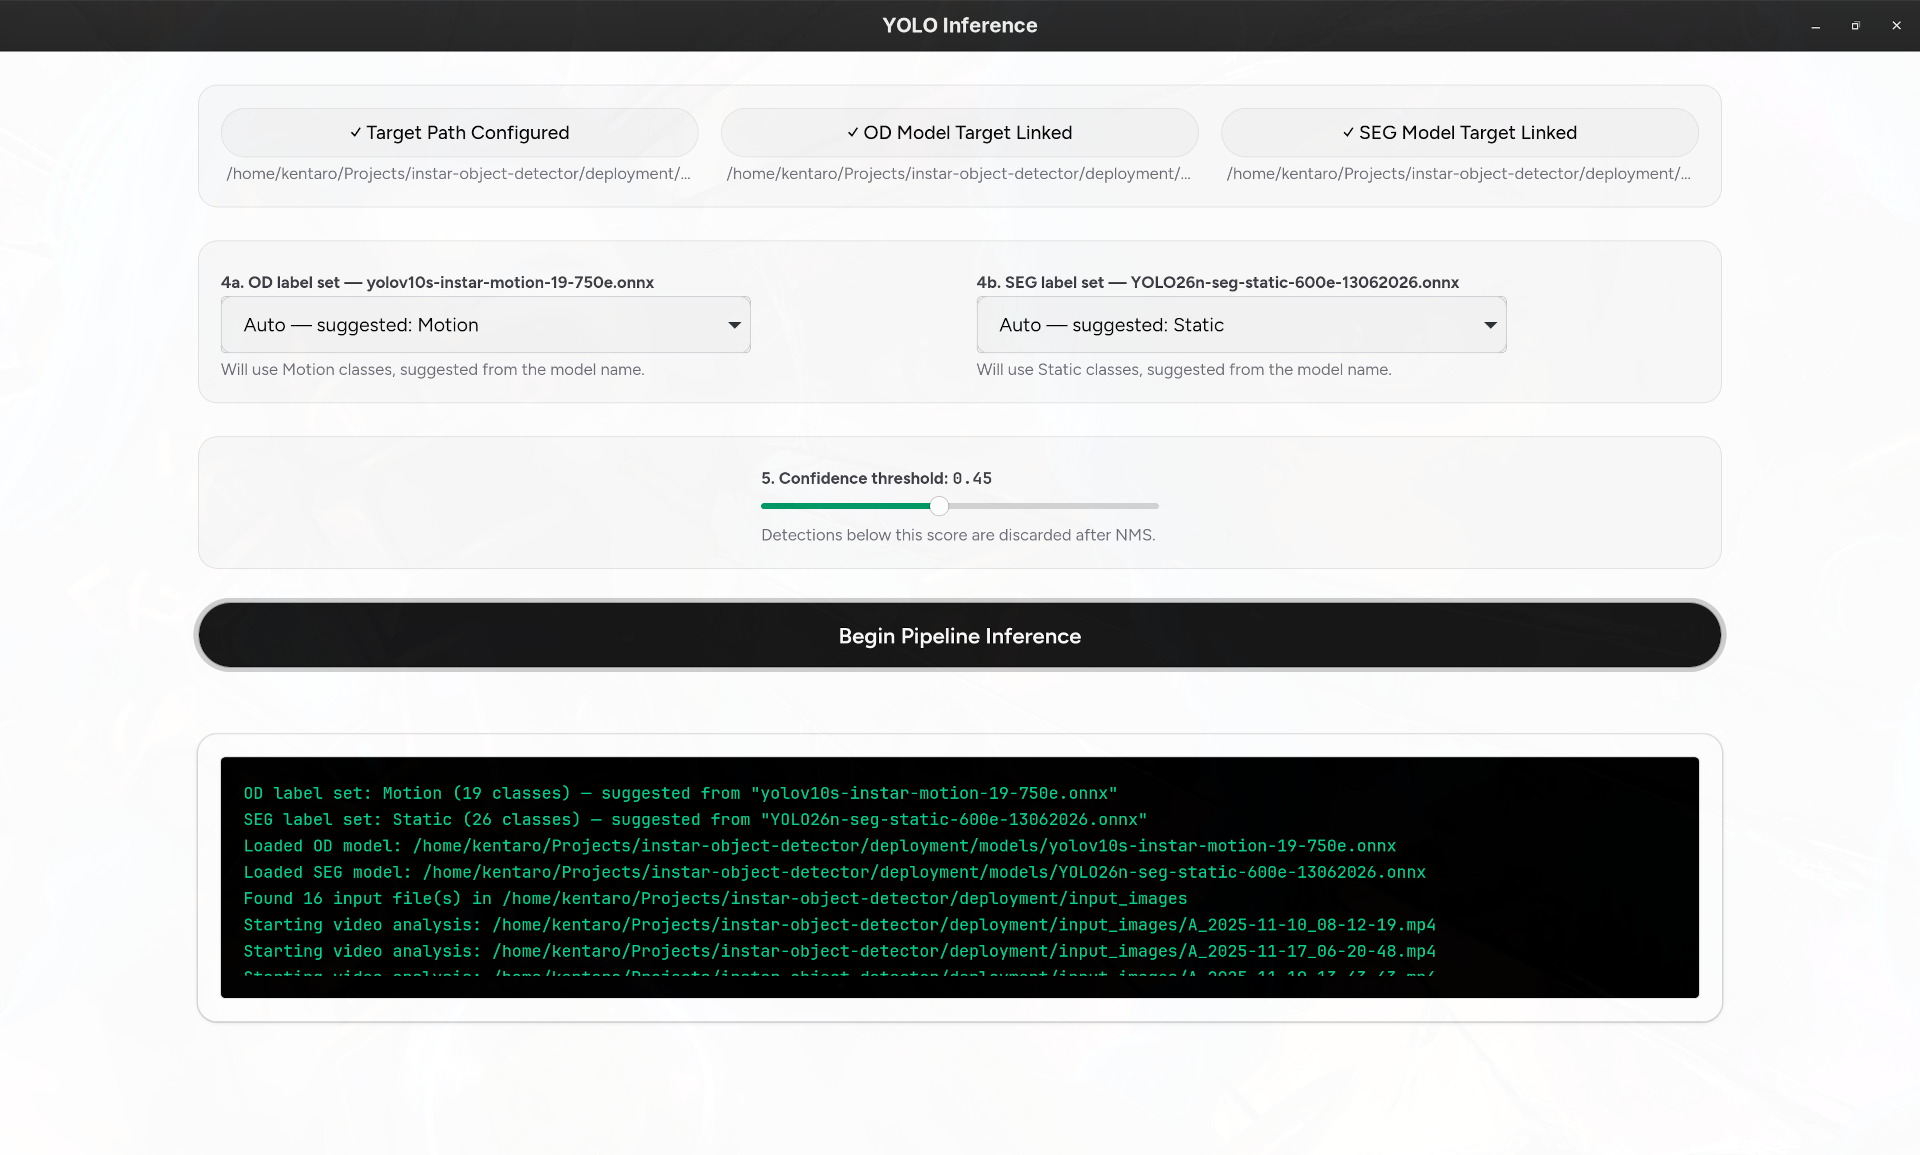Screen dimensions: 1920x1155
Task: Click the 'OD label set: Motion (19 classes)' log line
Action: [x=680, y=793]
